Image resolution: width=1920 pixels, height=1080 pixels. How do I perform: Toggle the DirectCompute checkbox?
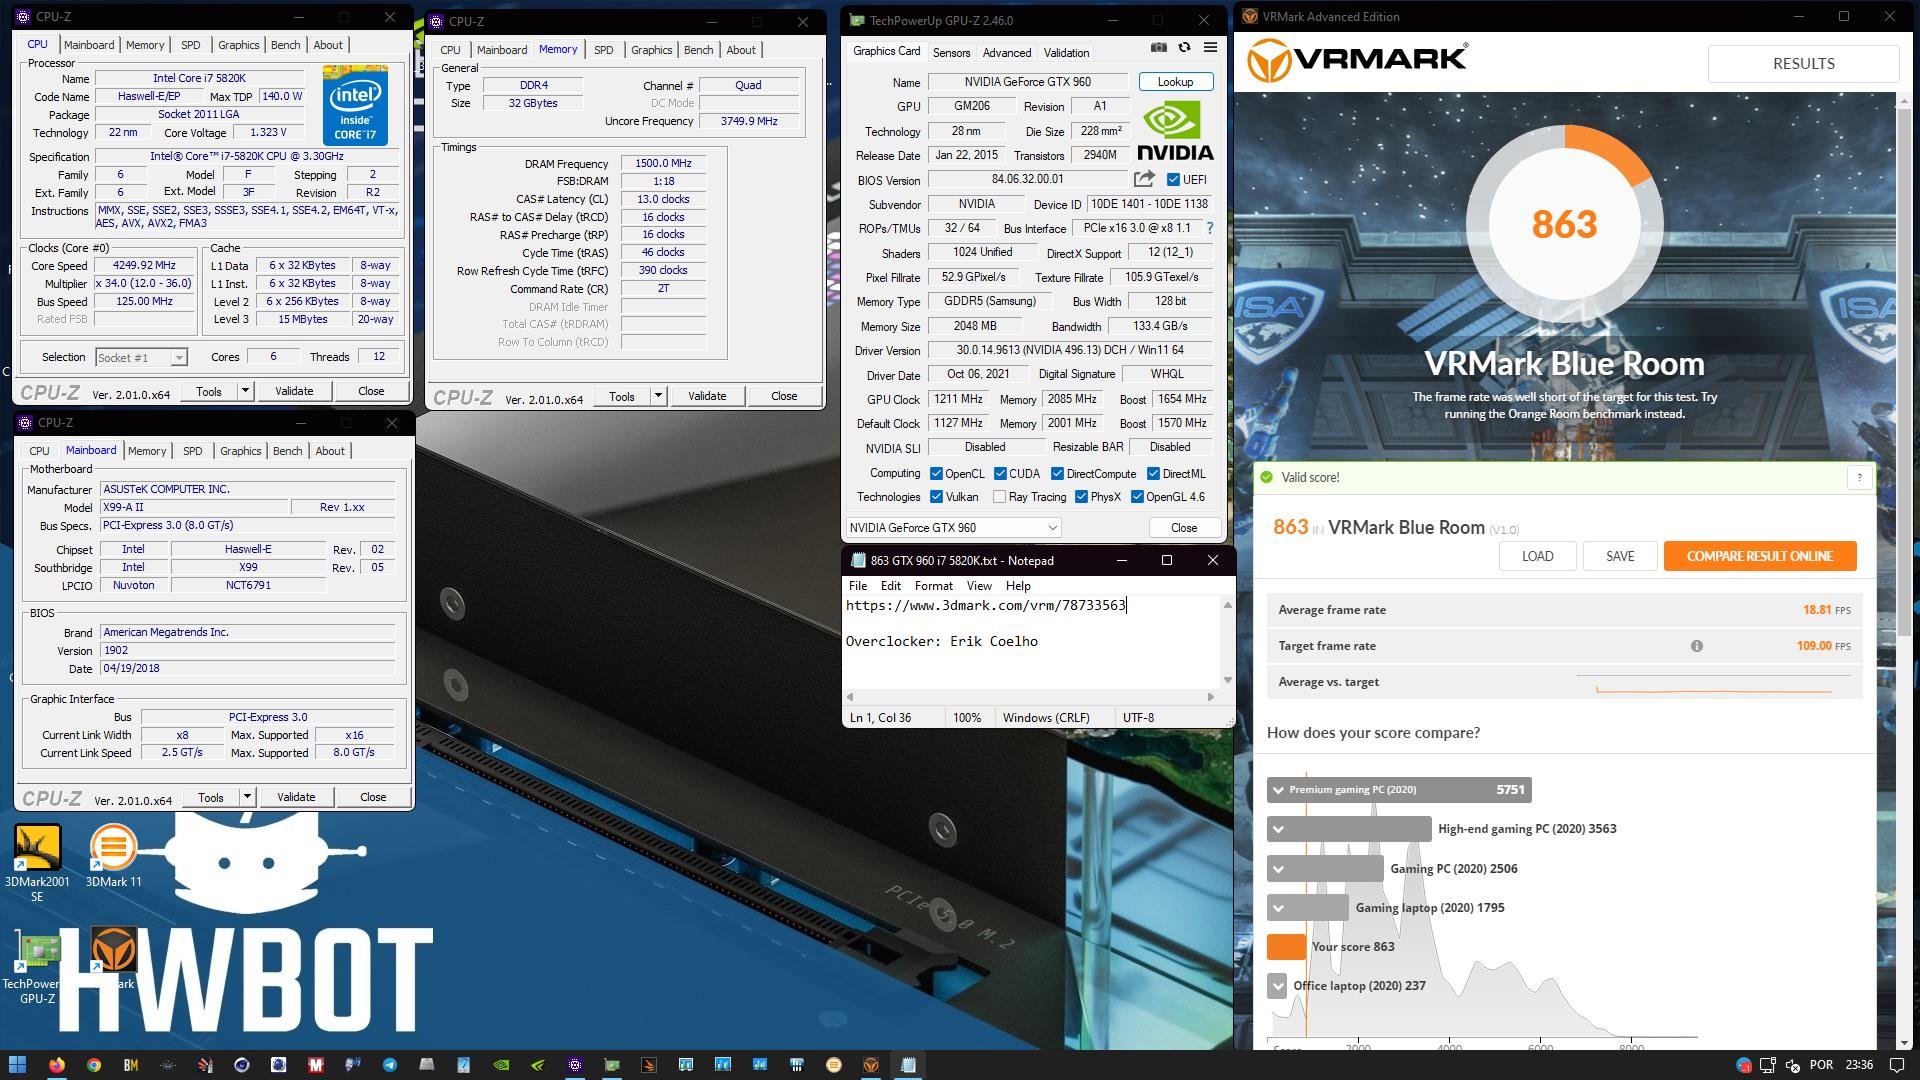pyautogui.click(x=1057, y=474)
